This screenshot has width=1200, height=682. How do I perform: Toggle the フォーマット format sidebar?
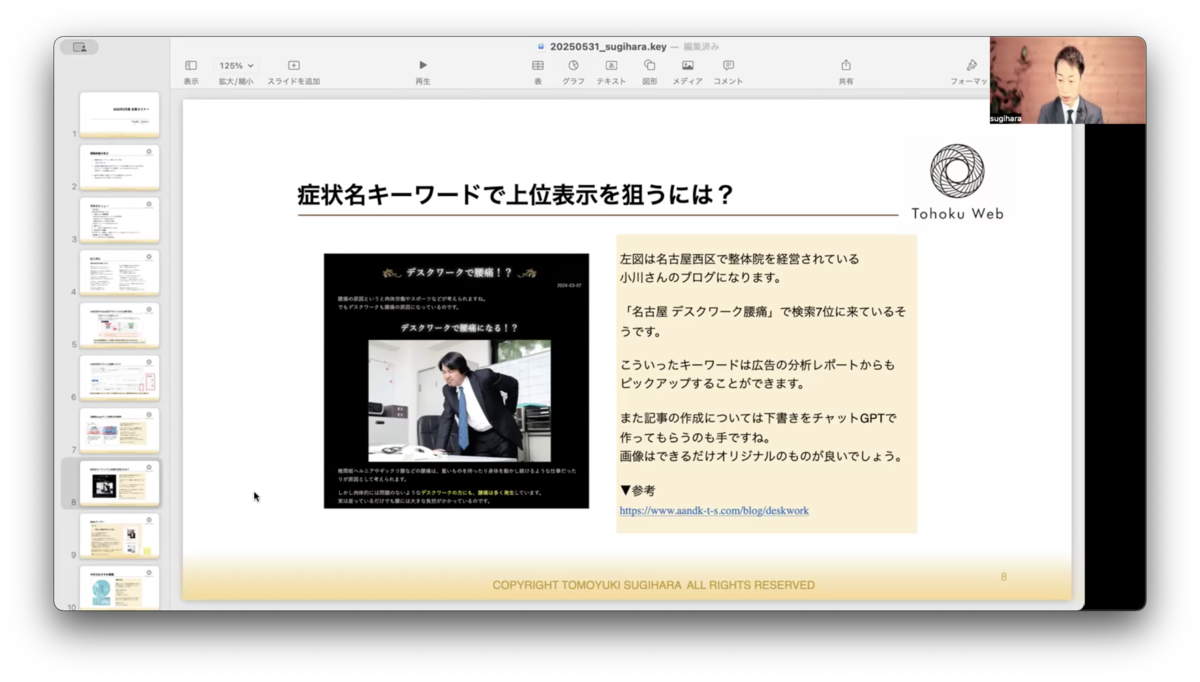point(971,66)
